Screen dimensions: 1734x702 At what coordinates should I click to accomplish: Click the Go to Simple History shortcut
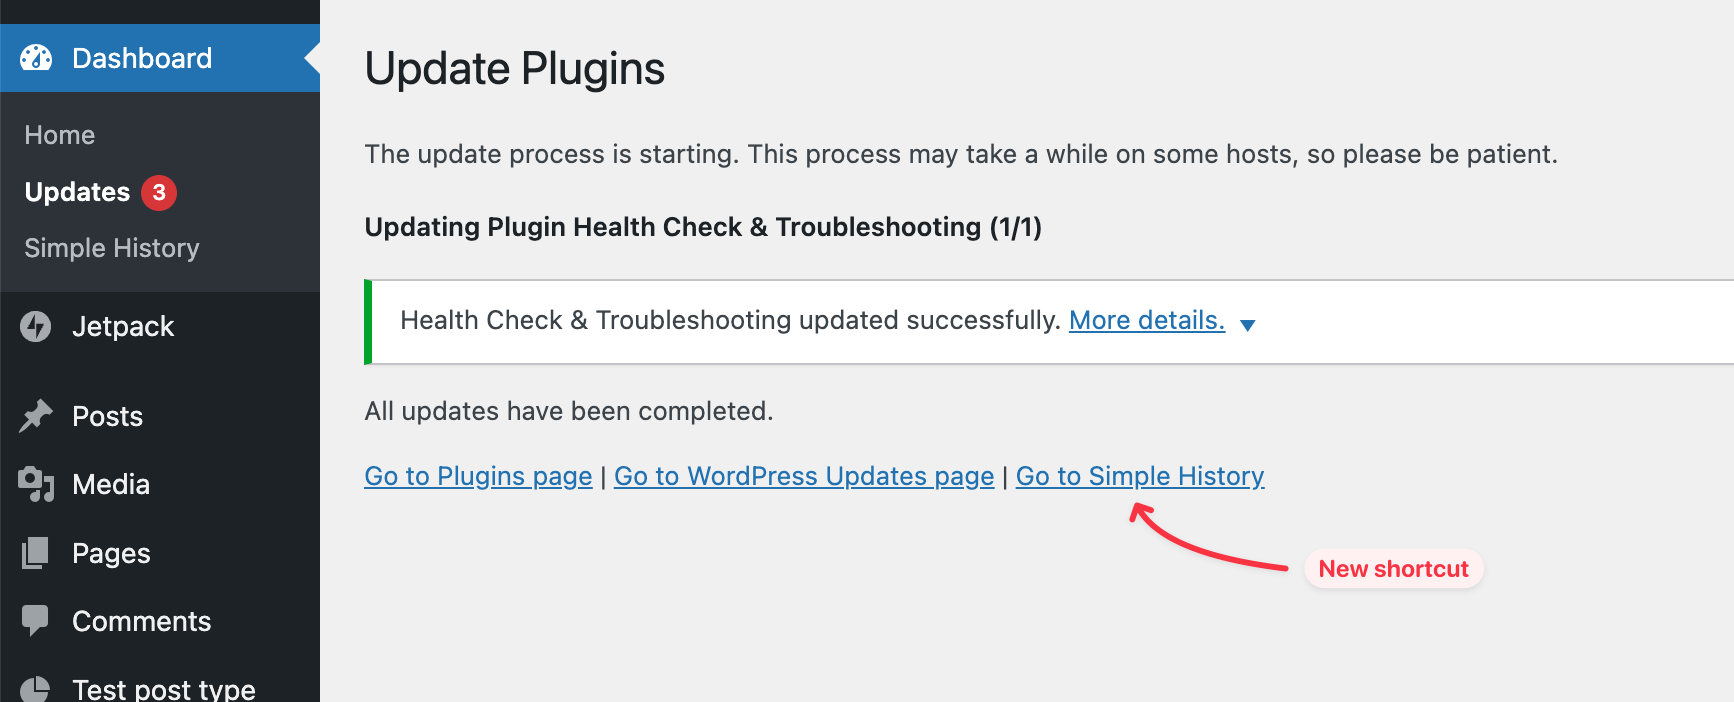point(1140,476)
